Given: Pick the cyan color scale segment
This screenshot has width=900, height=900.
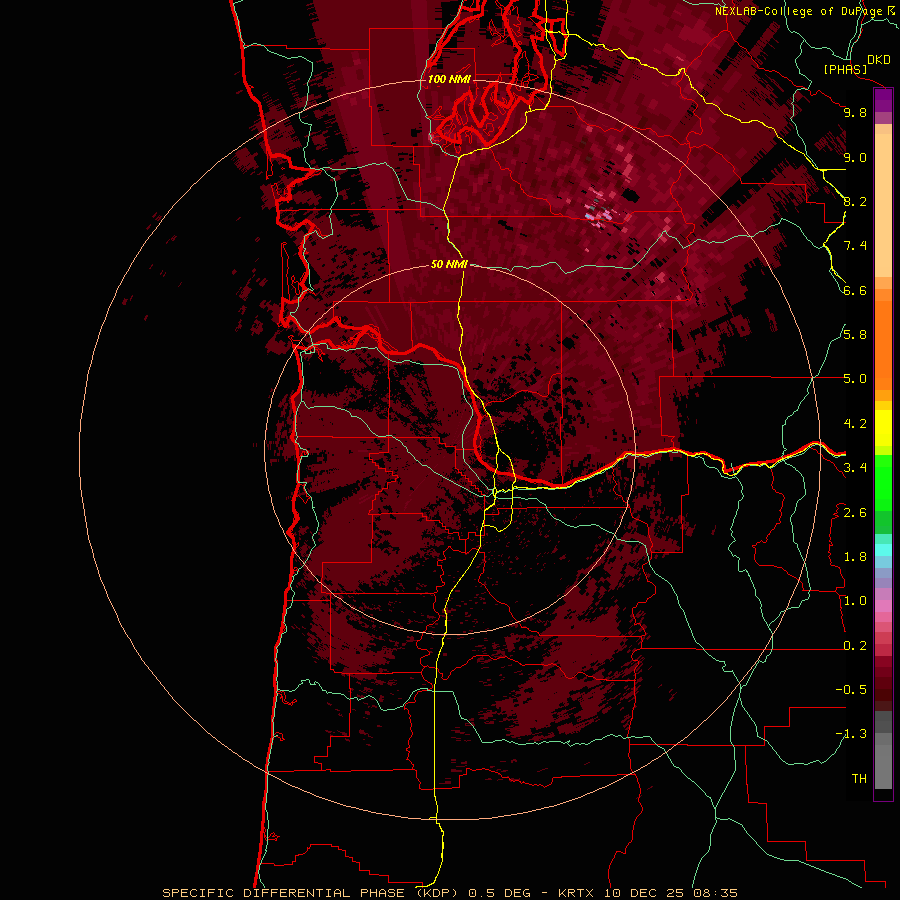Looking at the screenshot, I should [883, 550].
